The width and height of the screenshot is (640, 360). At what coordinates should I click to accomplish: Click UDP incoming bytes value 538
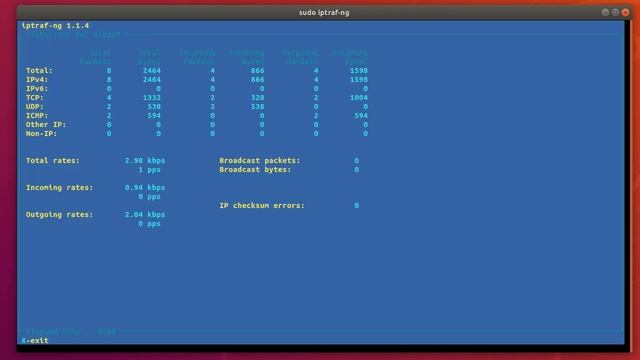click(258, 107)
